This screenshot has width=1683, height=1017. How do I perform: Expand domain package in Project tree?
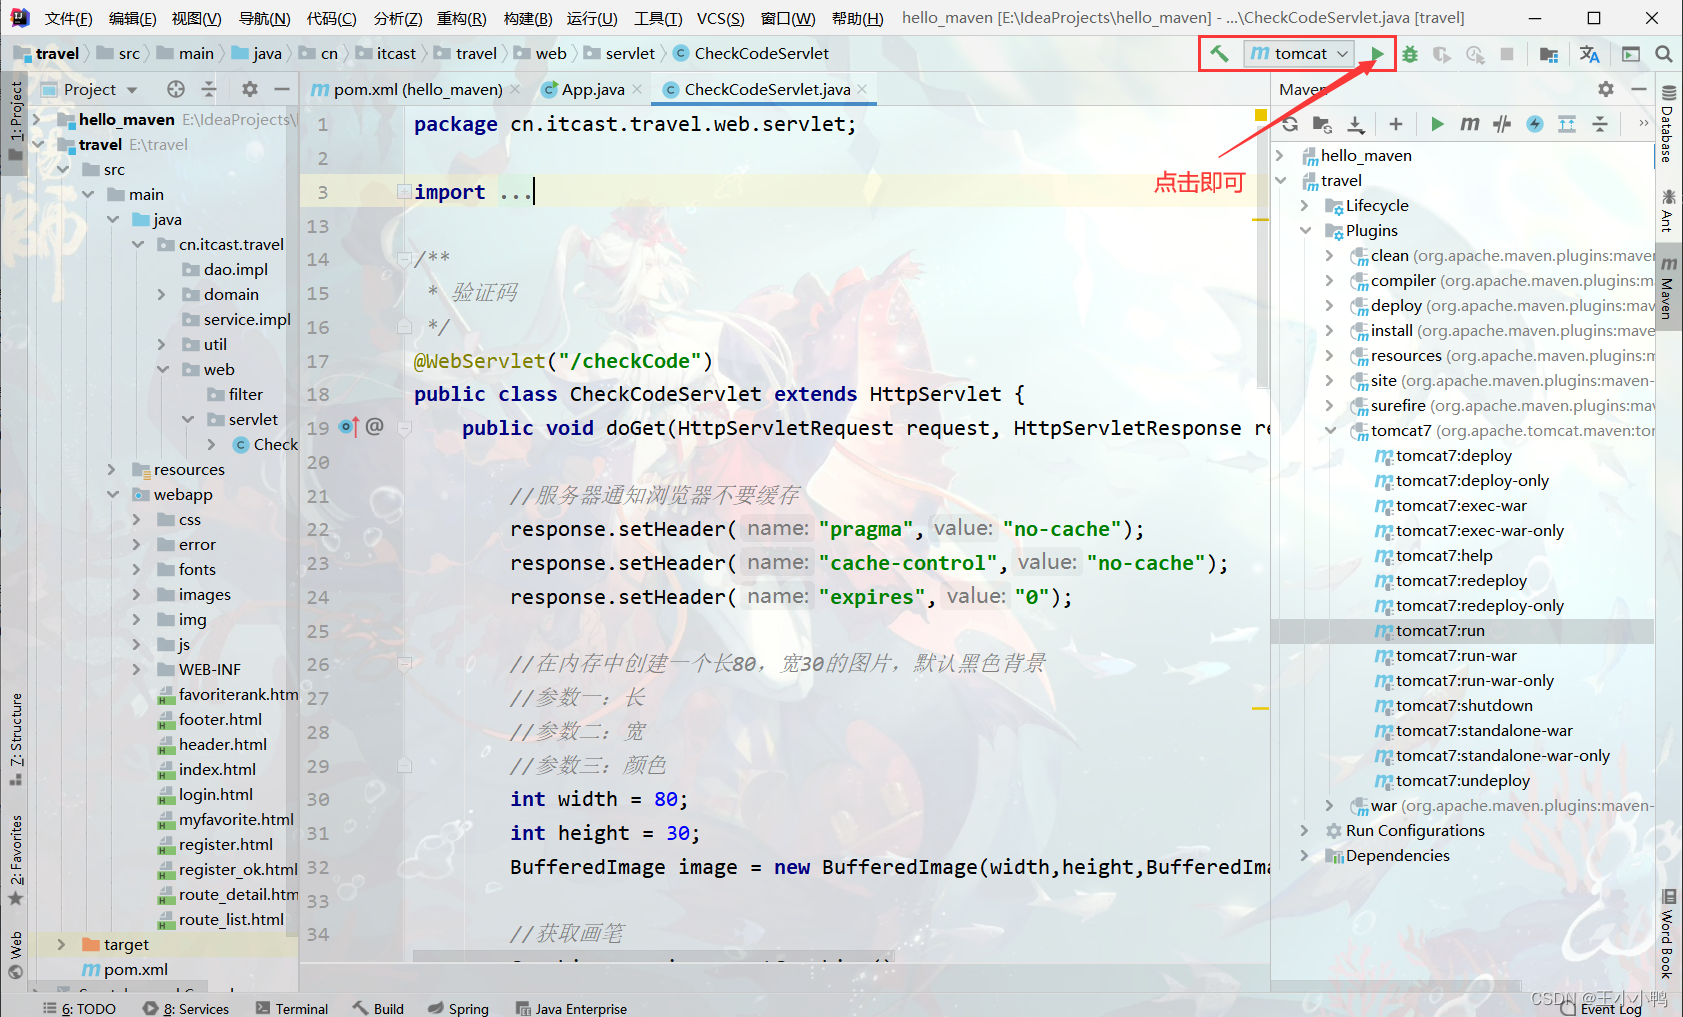point(162,294)
